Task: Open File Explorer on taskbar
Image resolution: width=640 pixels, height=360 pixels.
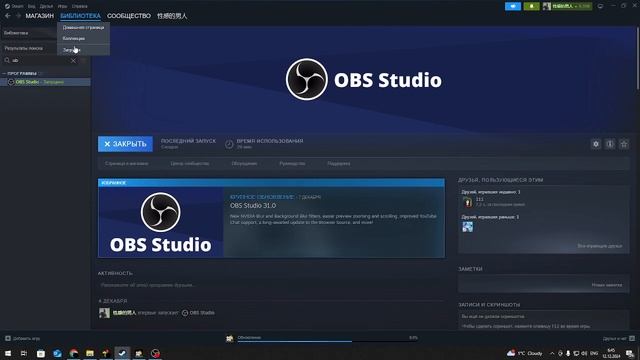Action: click(90, 353)
